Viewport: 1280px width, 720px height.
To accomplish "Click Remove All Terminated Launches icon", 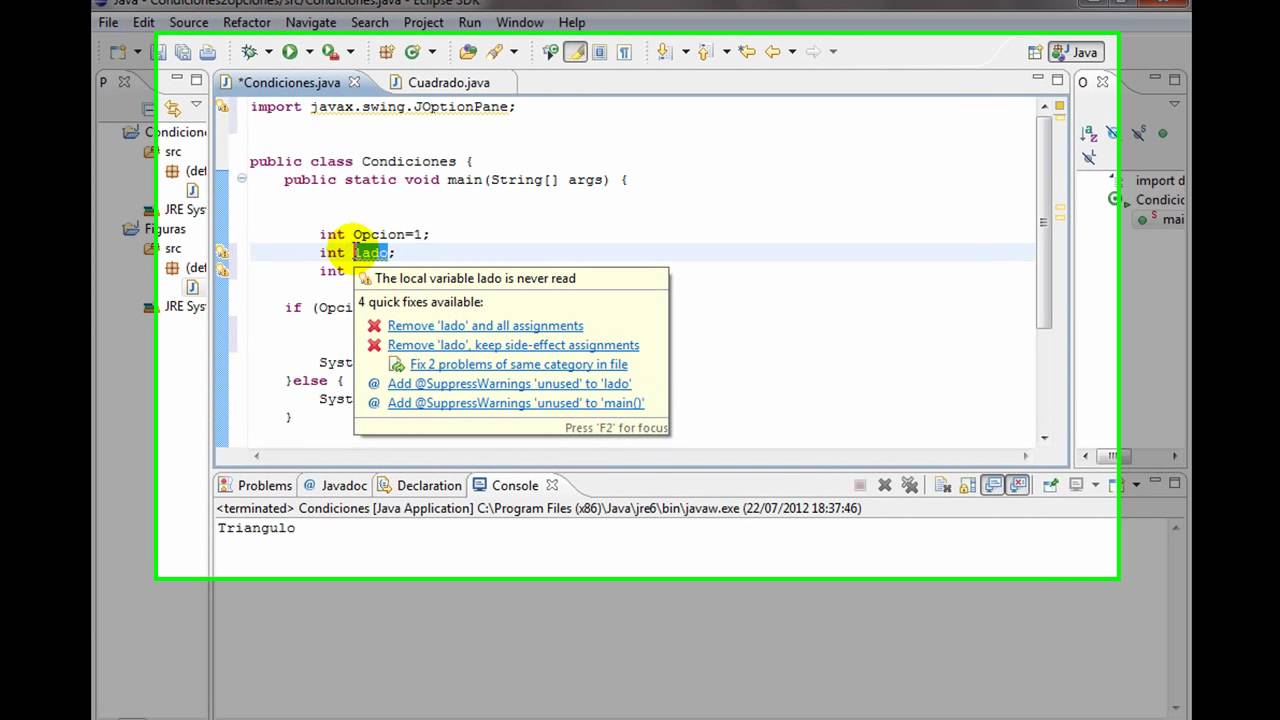I will (910, 485).
